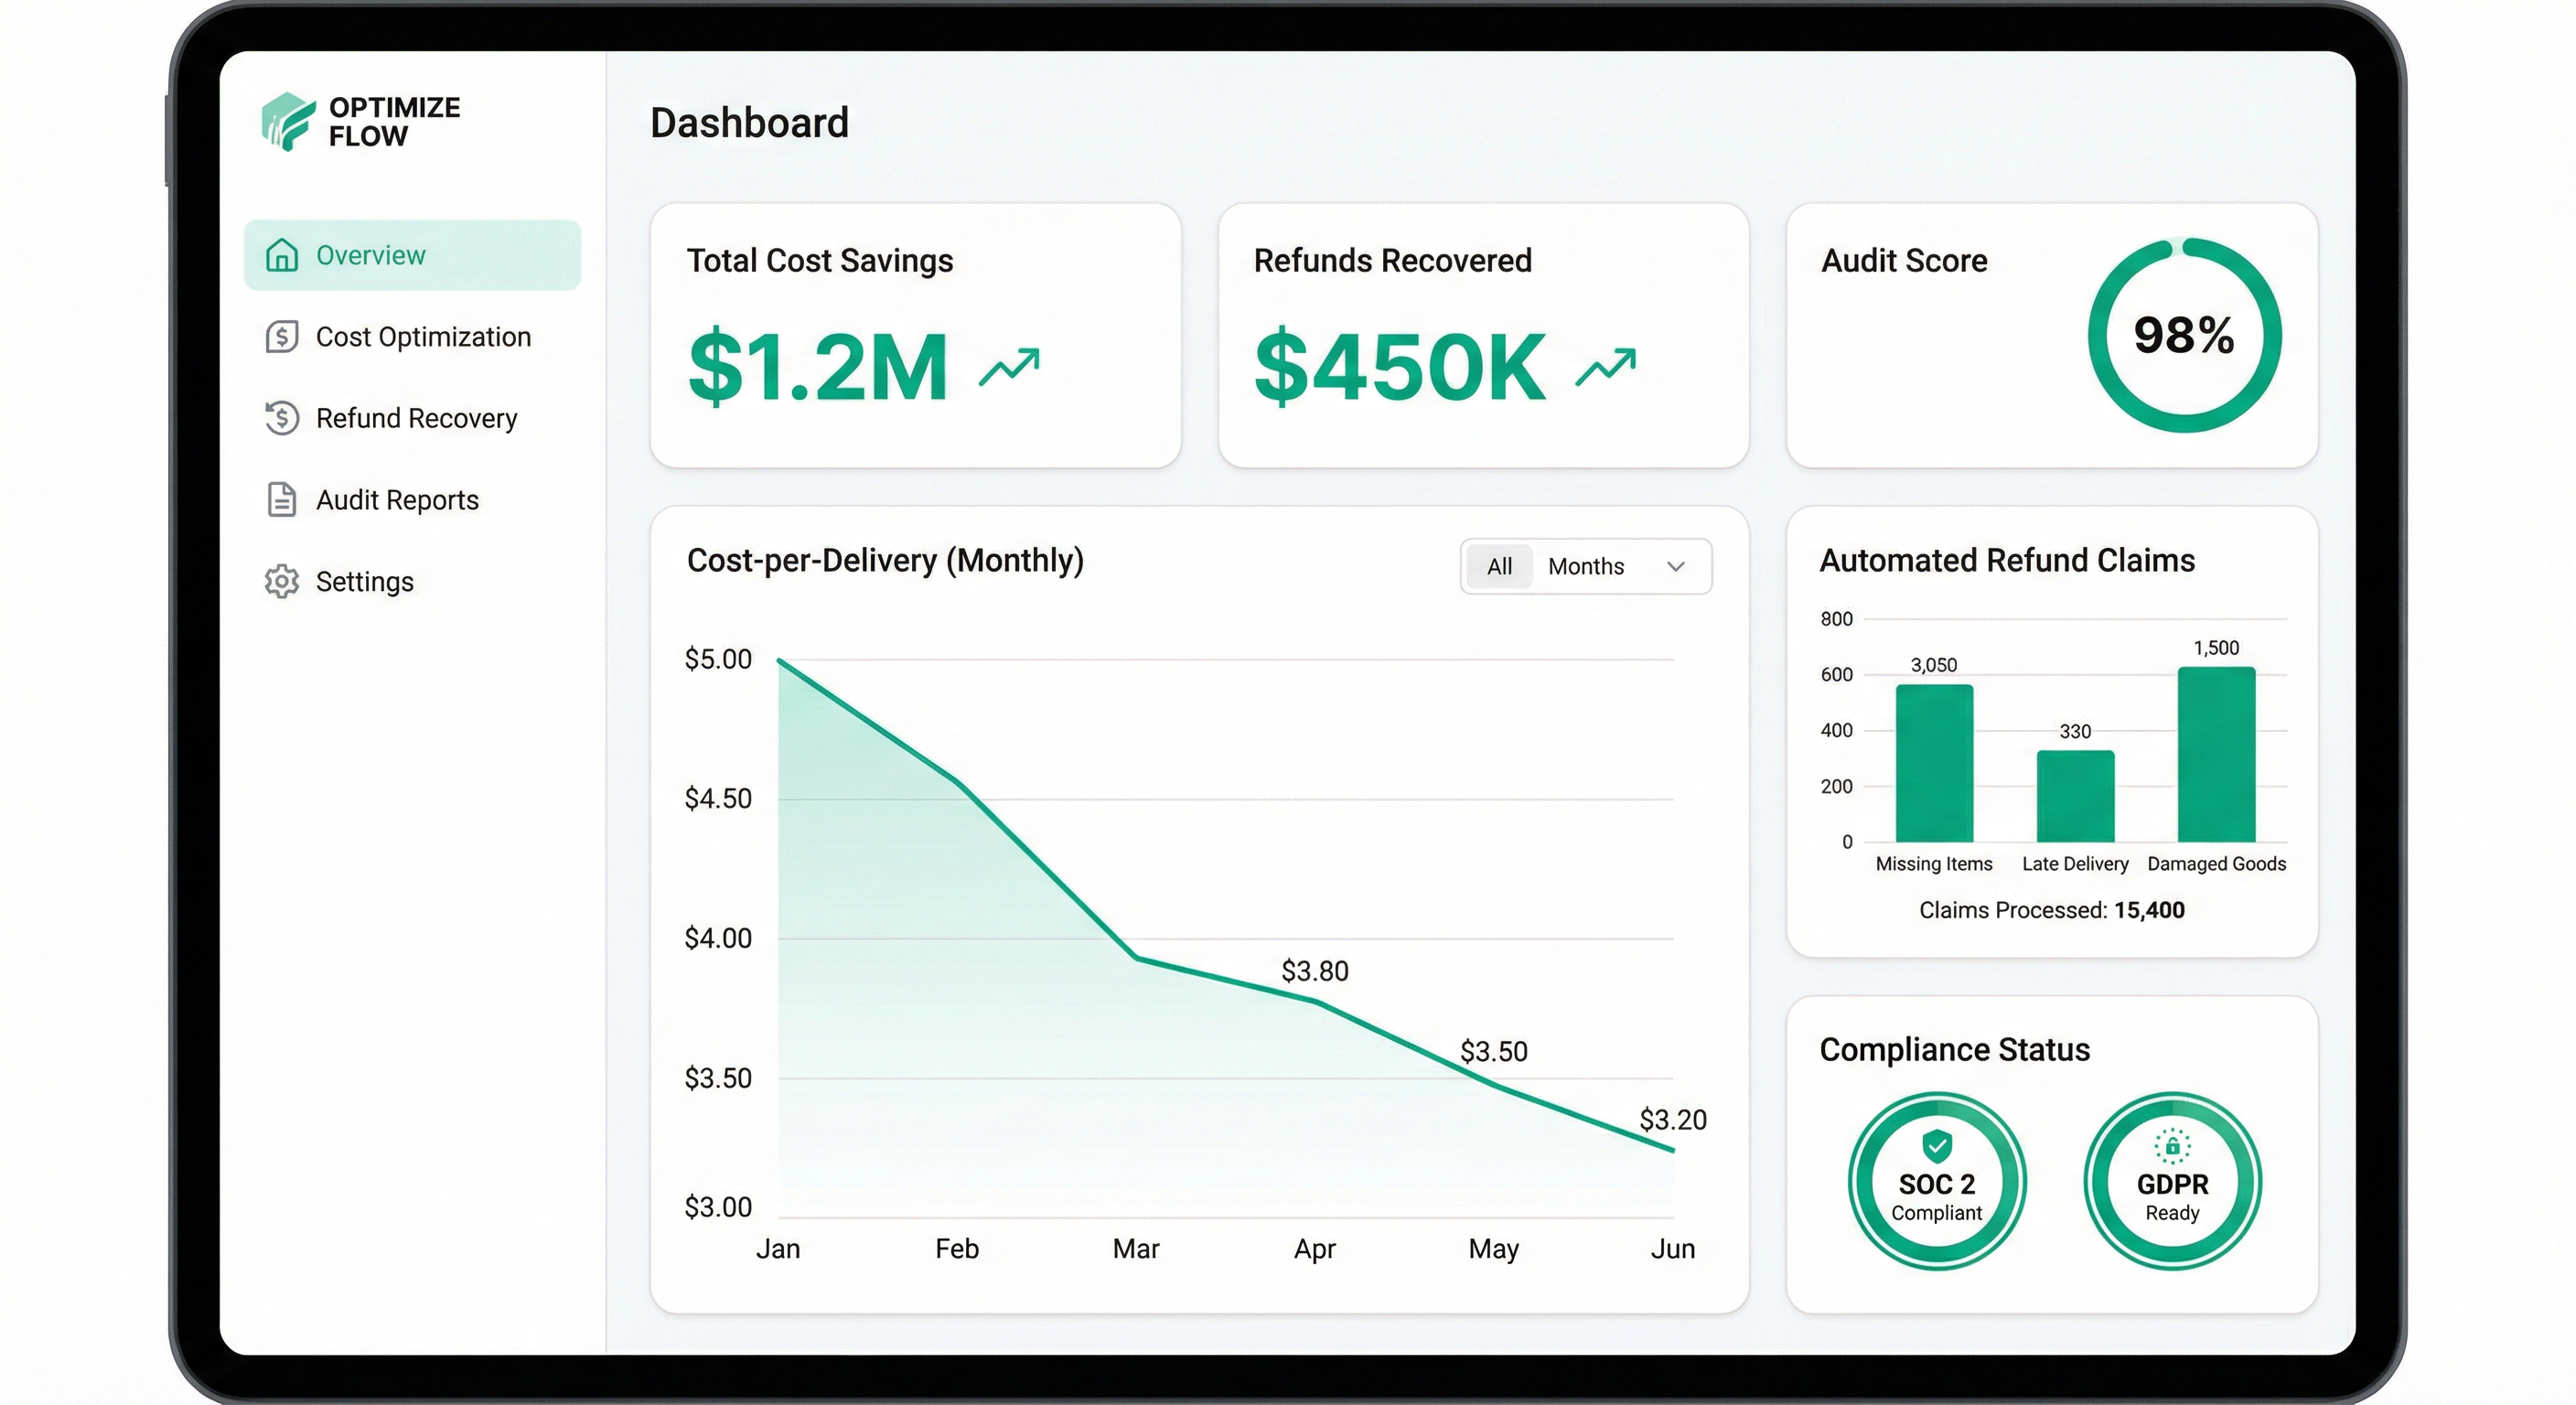Click the $3.20 data label
This screenshot has height=1405, width=2576.
click(x=1673, y=1120)
